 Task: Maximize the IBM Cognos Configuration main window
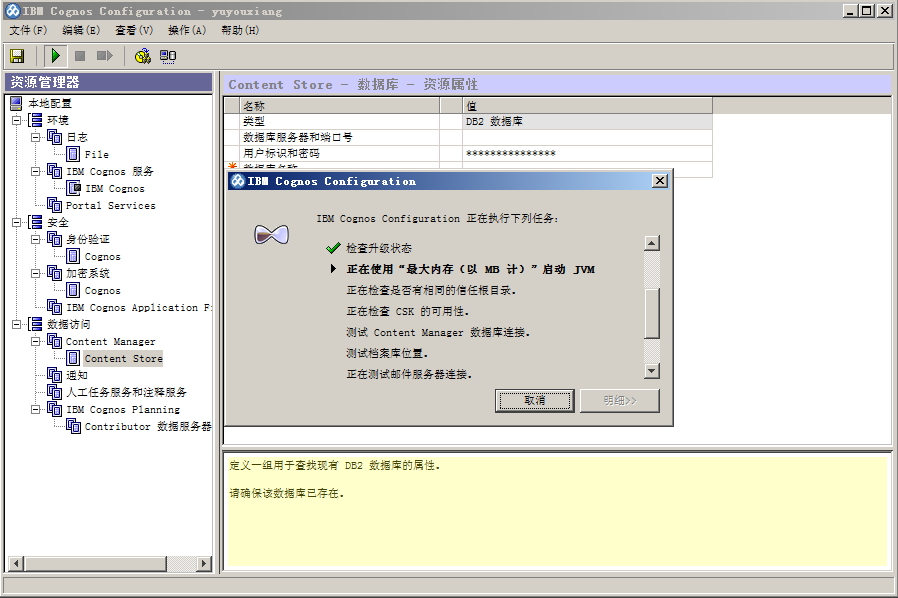[867, 10]
